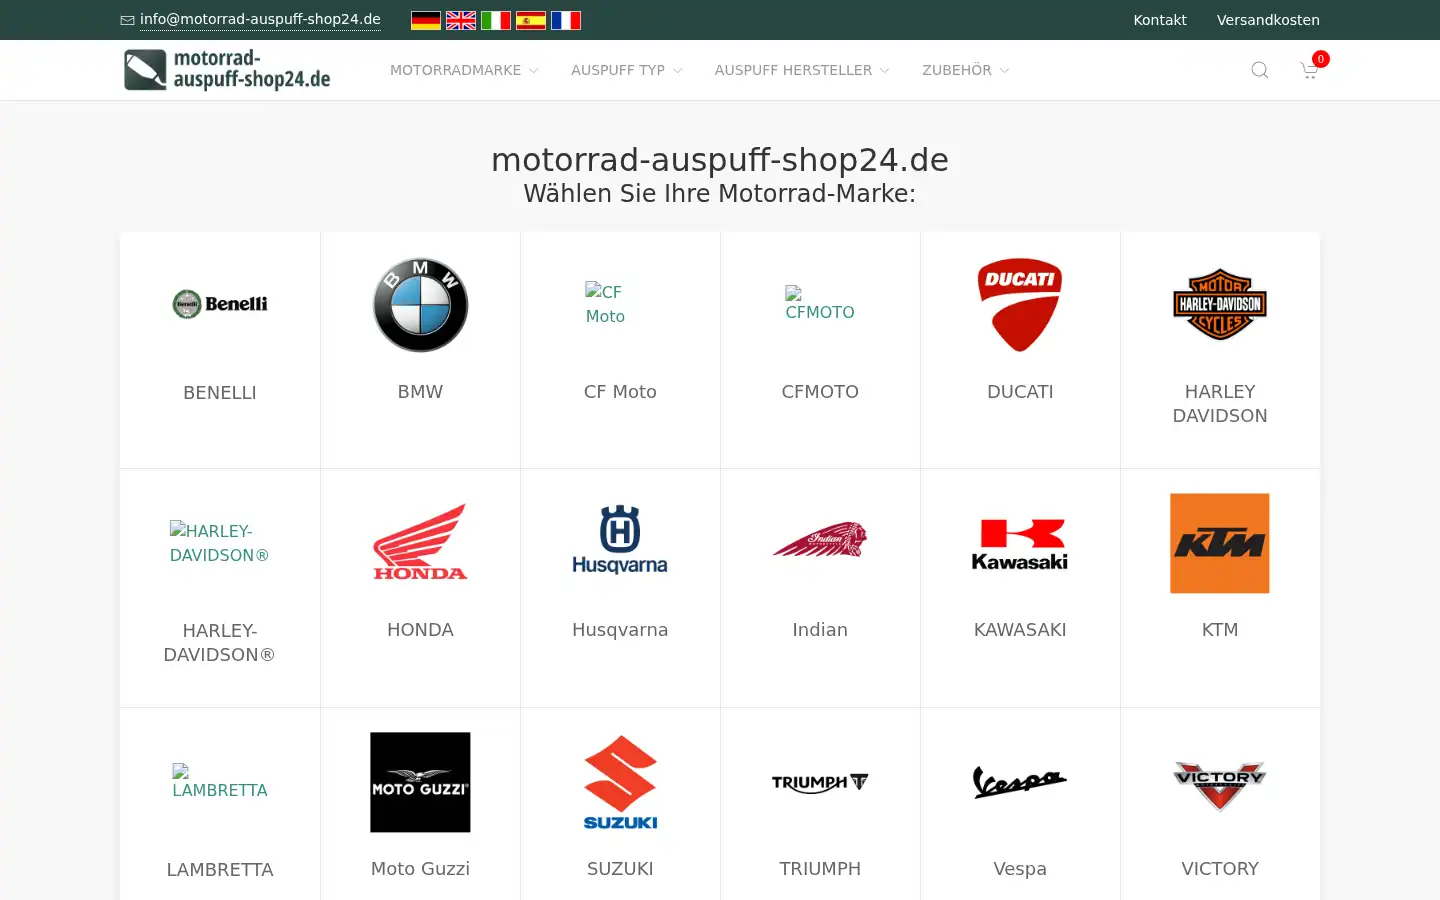Click the Ducati shield logo
Screen dimensions: 1440x900
1020,305
